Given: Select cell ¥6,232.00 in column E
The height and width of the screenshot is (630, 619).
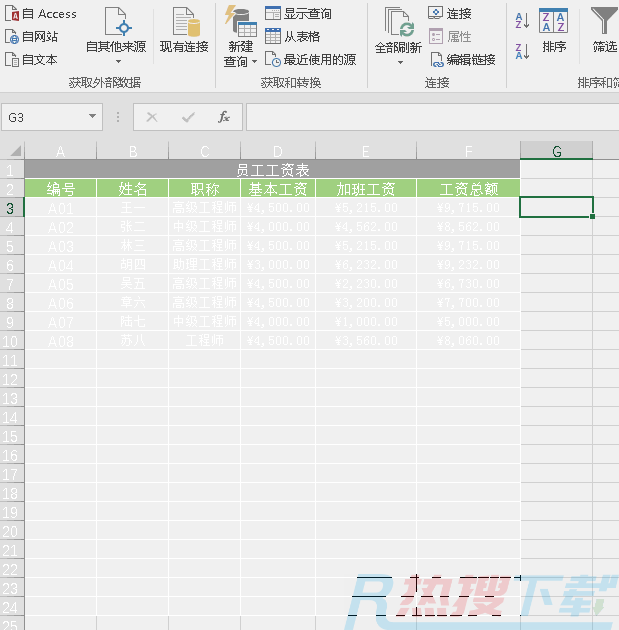Looking at the screenshot, I should click(x=366, y=264).
